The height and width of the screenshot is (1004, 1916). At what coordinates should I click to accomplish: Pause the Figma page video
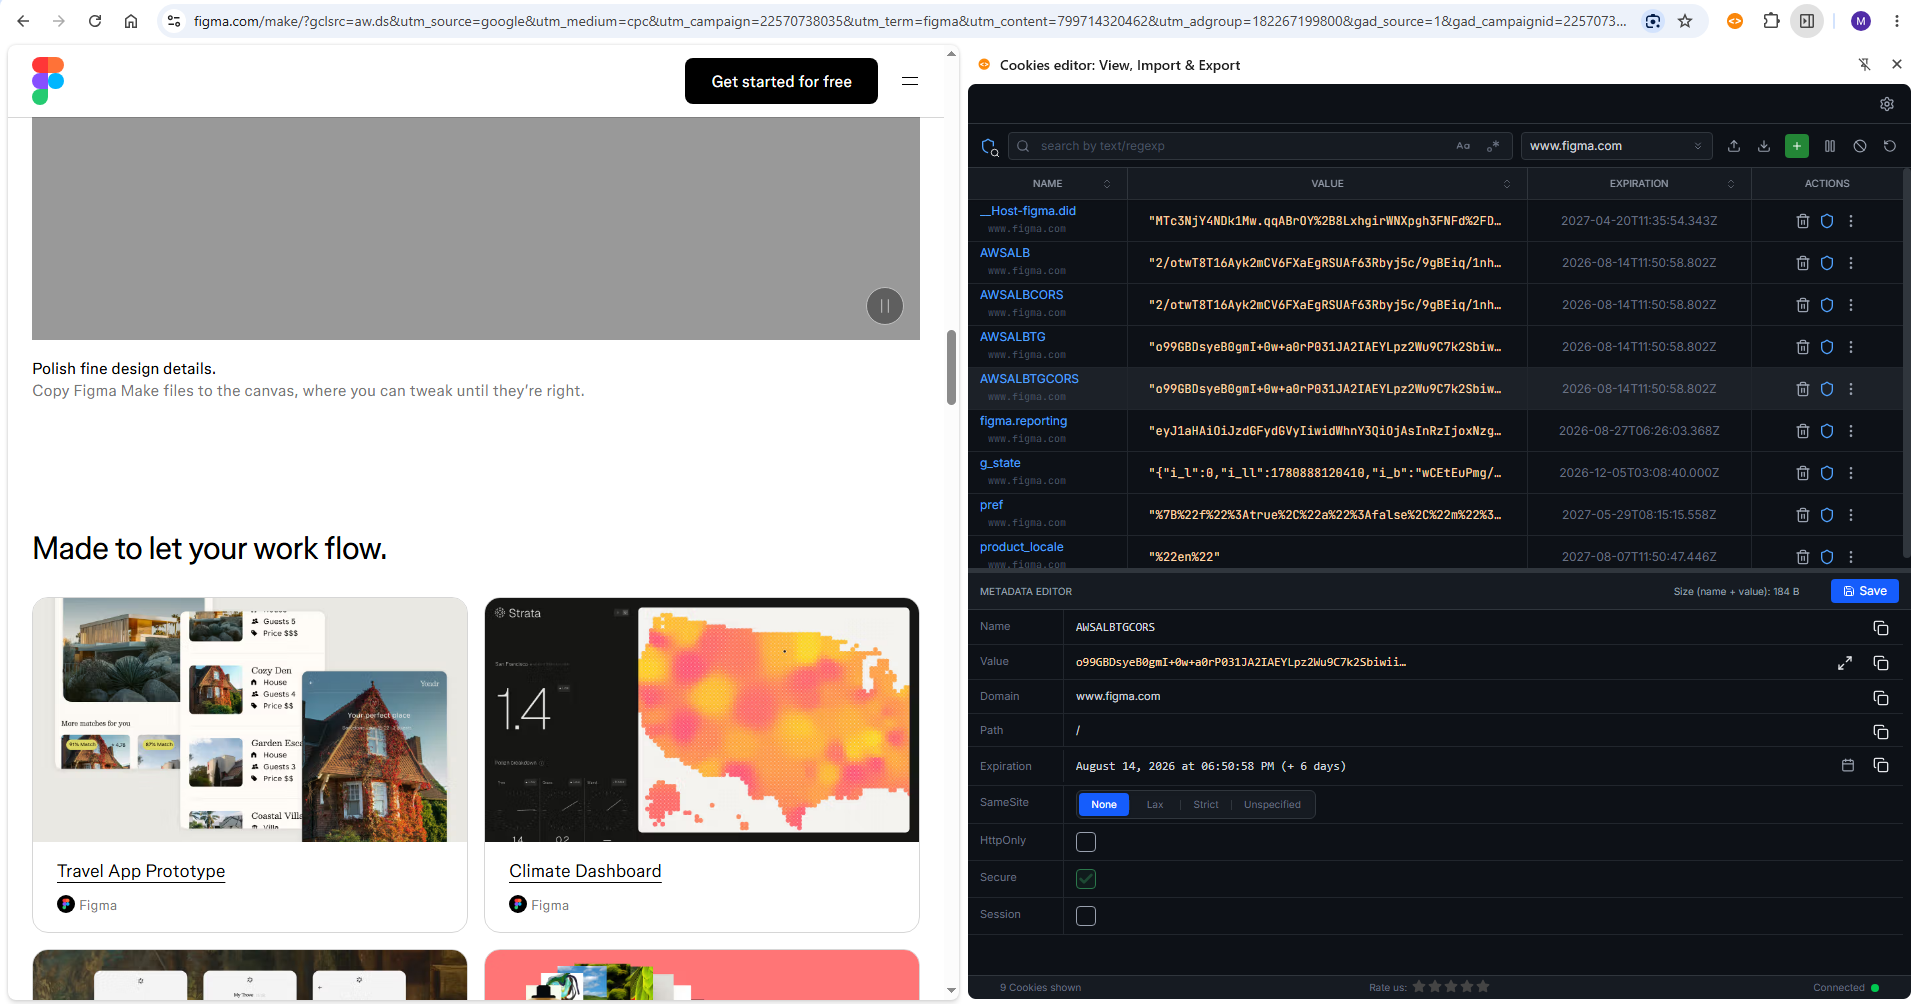(x=884, y=306)
